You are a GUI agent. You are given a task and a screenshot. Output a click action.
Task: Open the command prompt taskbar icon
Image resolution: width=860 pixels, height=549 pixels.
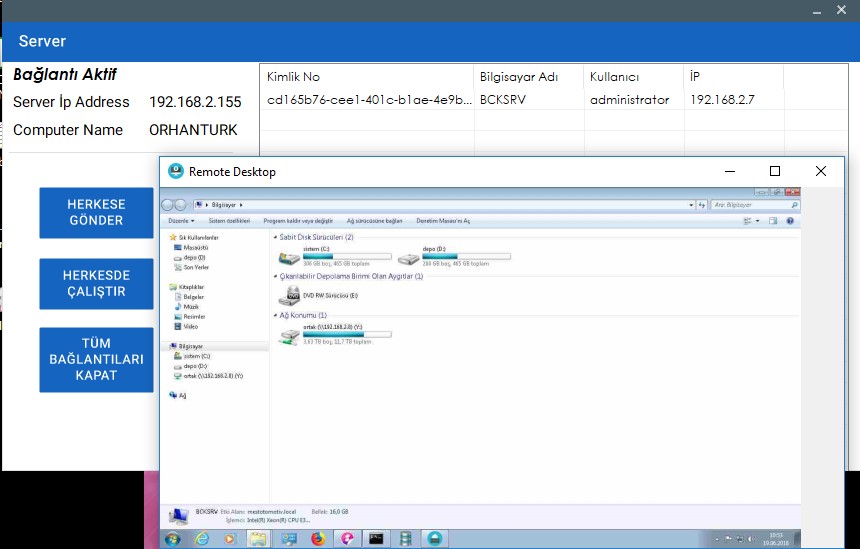(376, 539)
